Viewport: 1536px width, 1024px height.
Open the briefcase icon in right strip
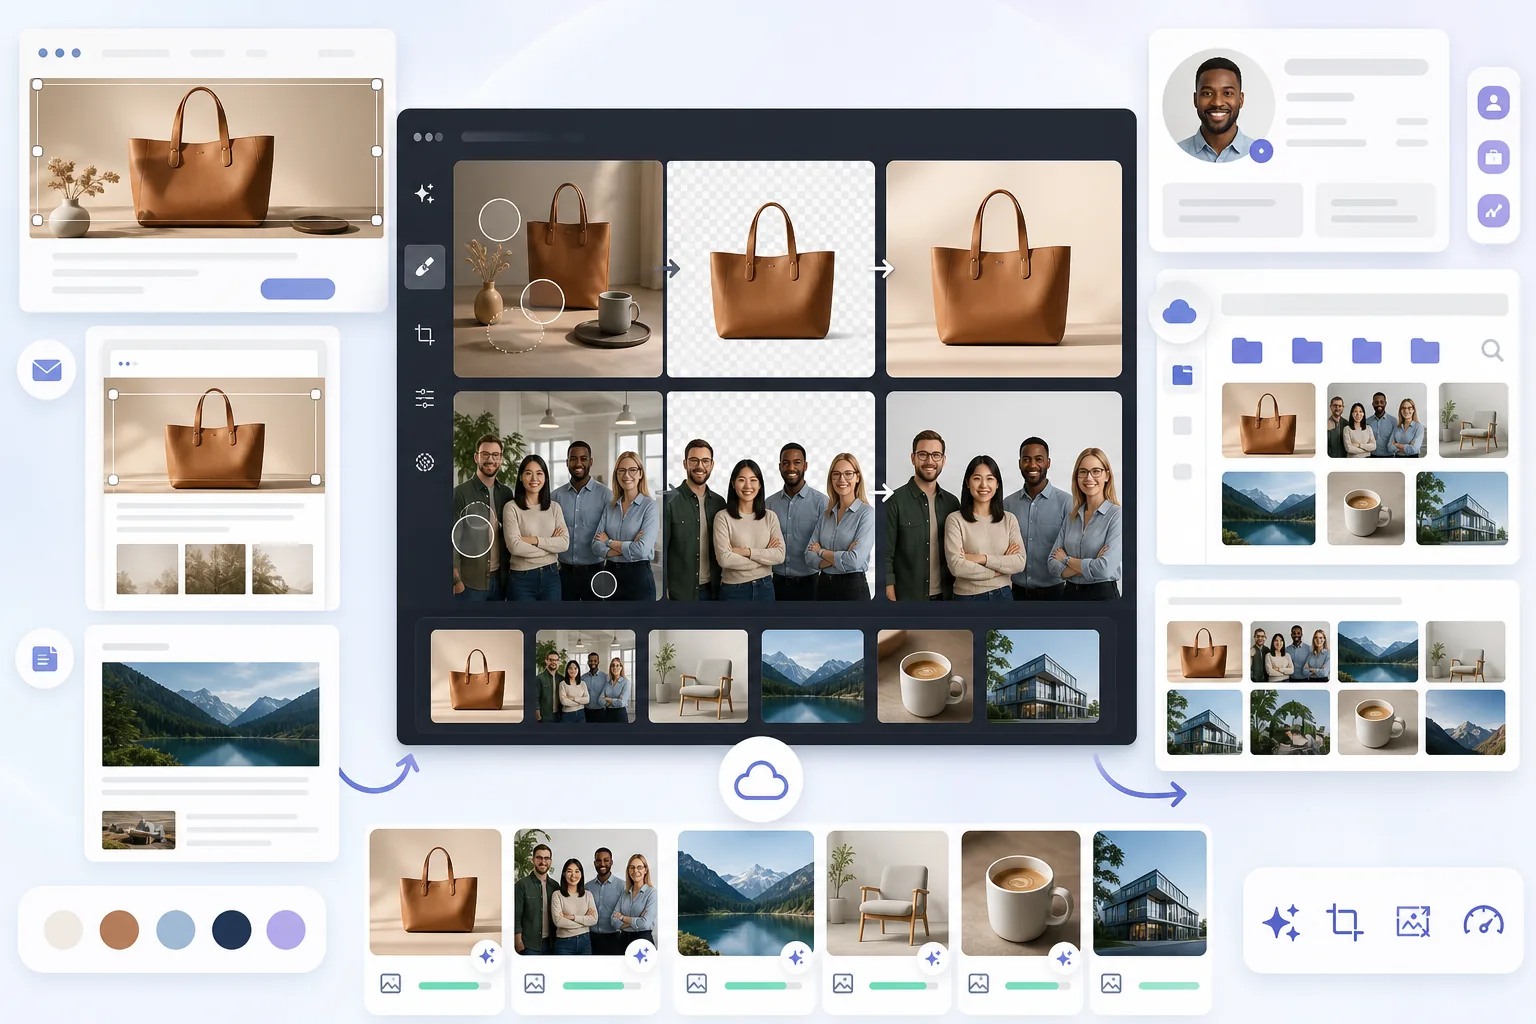1493,157
